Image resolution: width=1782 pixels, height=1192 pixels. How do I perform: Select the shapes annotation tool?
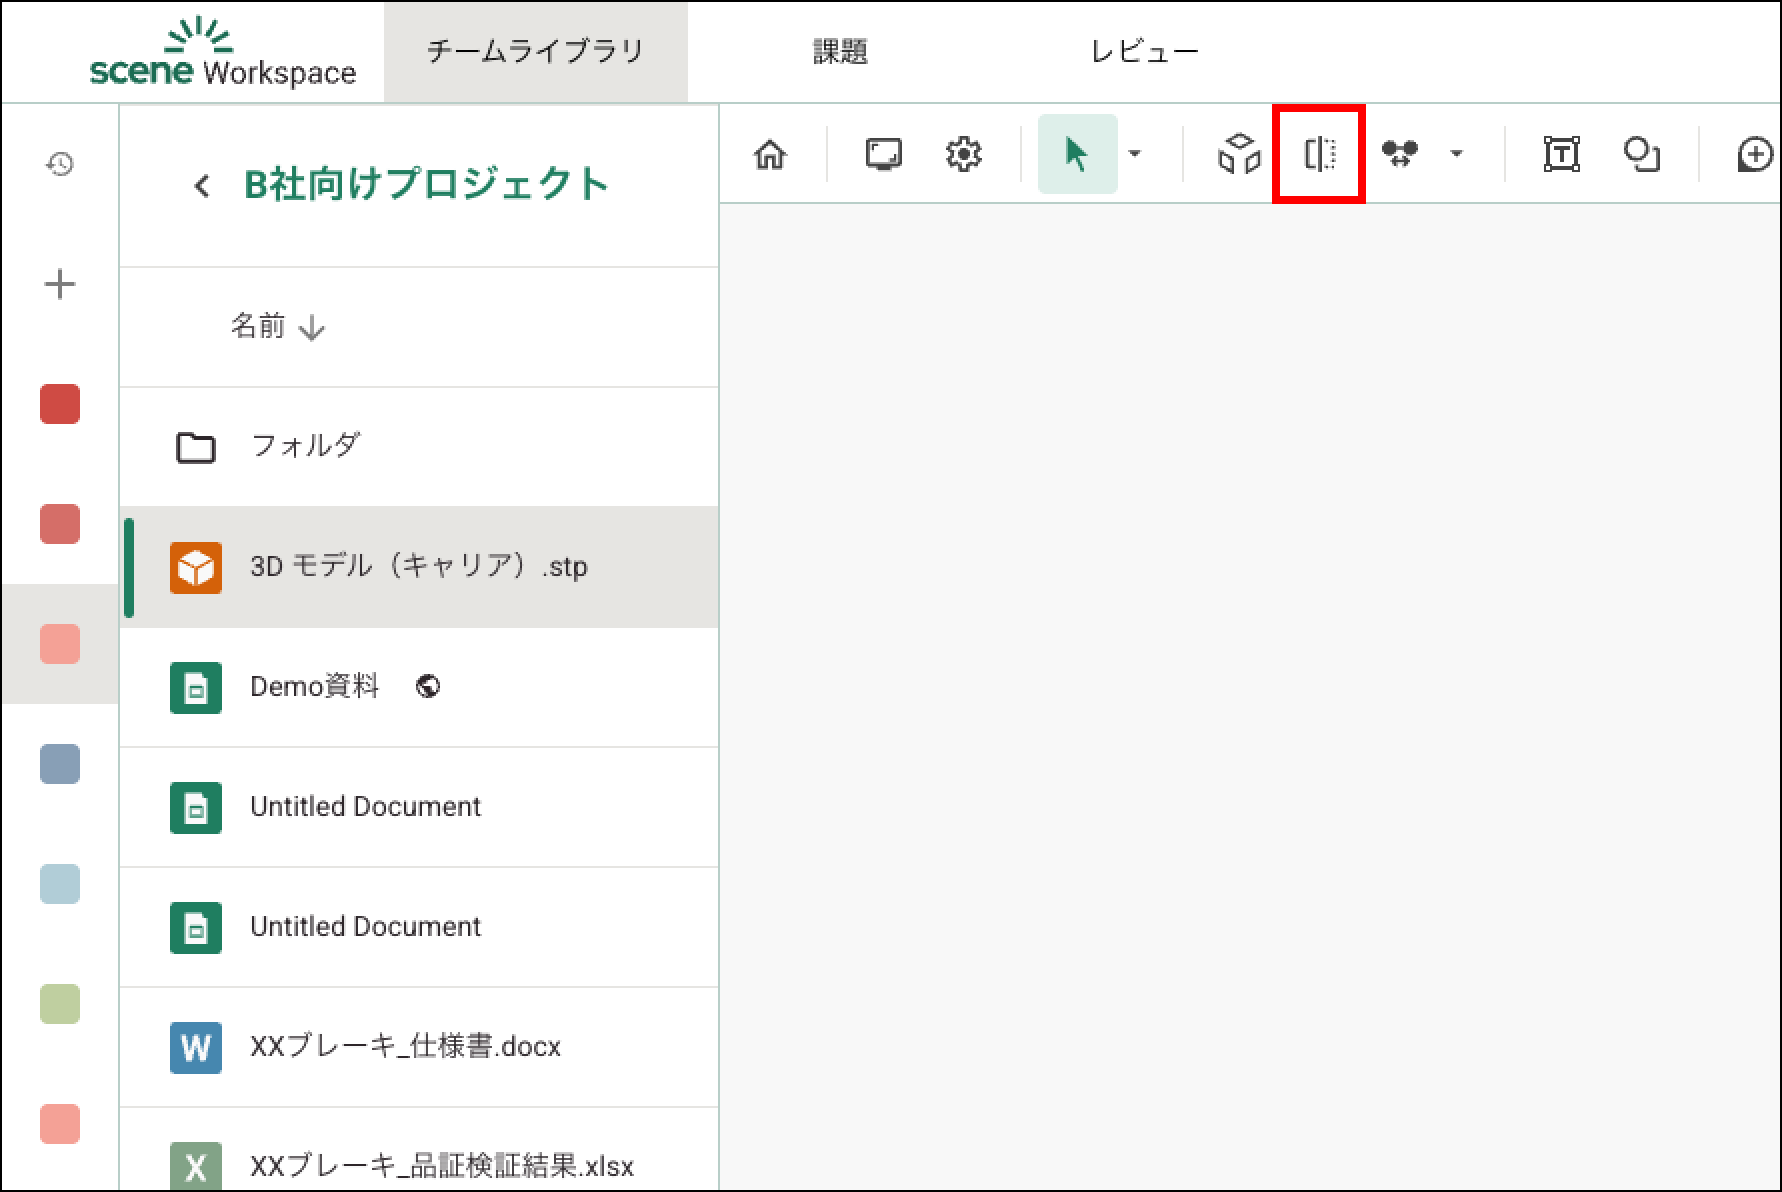pyautogui.click(x=1641, y=155)
